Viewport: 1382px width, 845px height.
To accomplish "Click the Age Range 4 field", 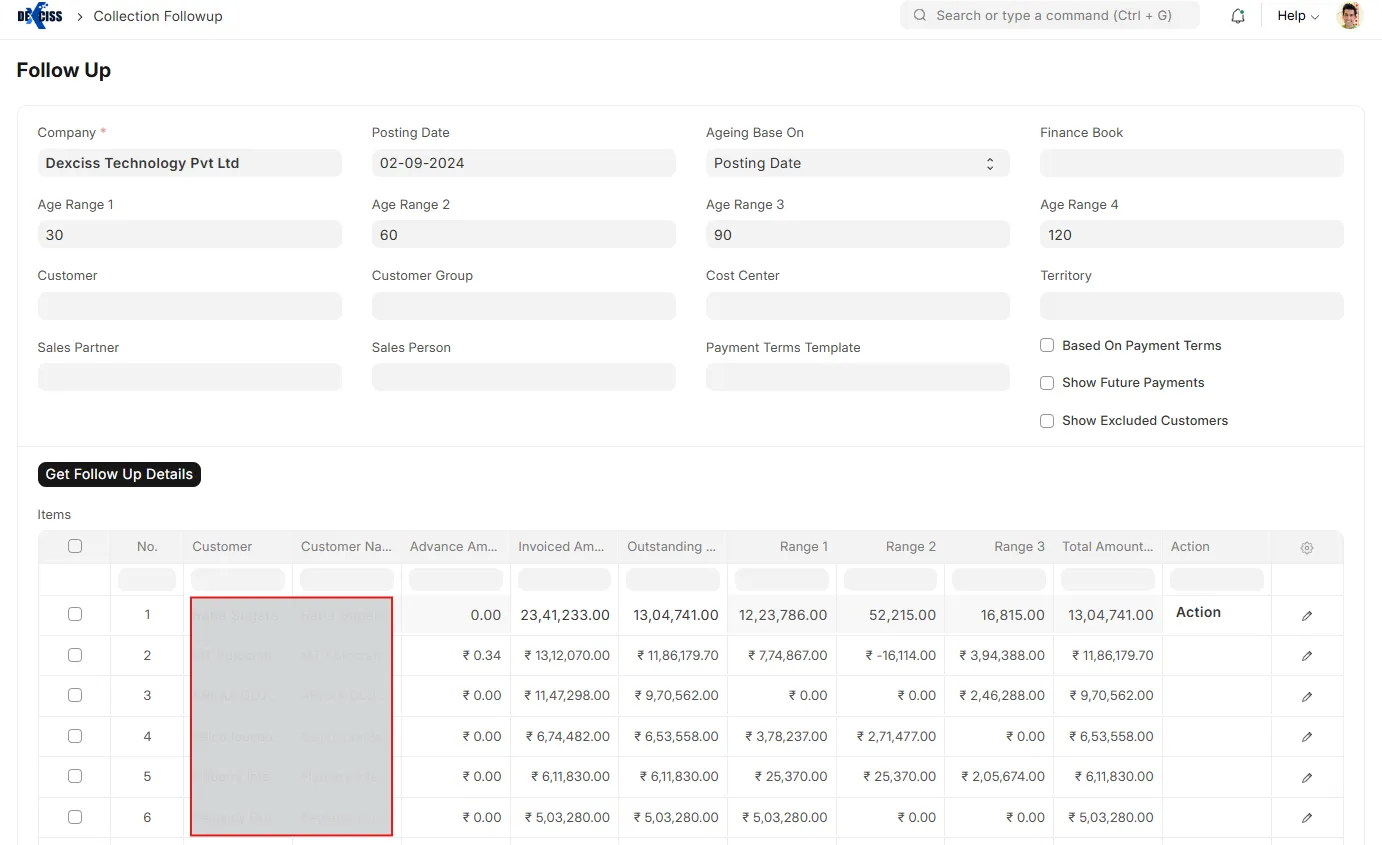I will point(1192,235).
